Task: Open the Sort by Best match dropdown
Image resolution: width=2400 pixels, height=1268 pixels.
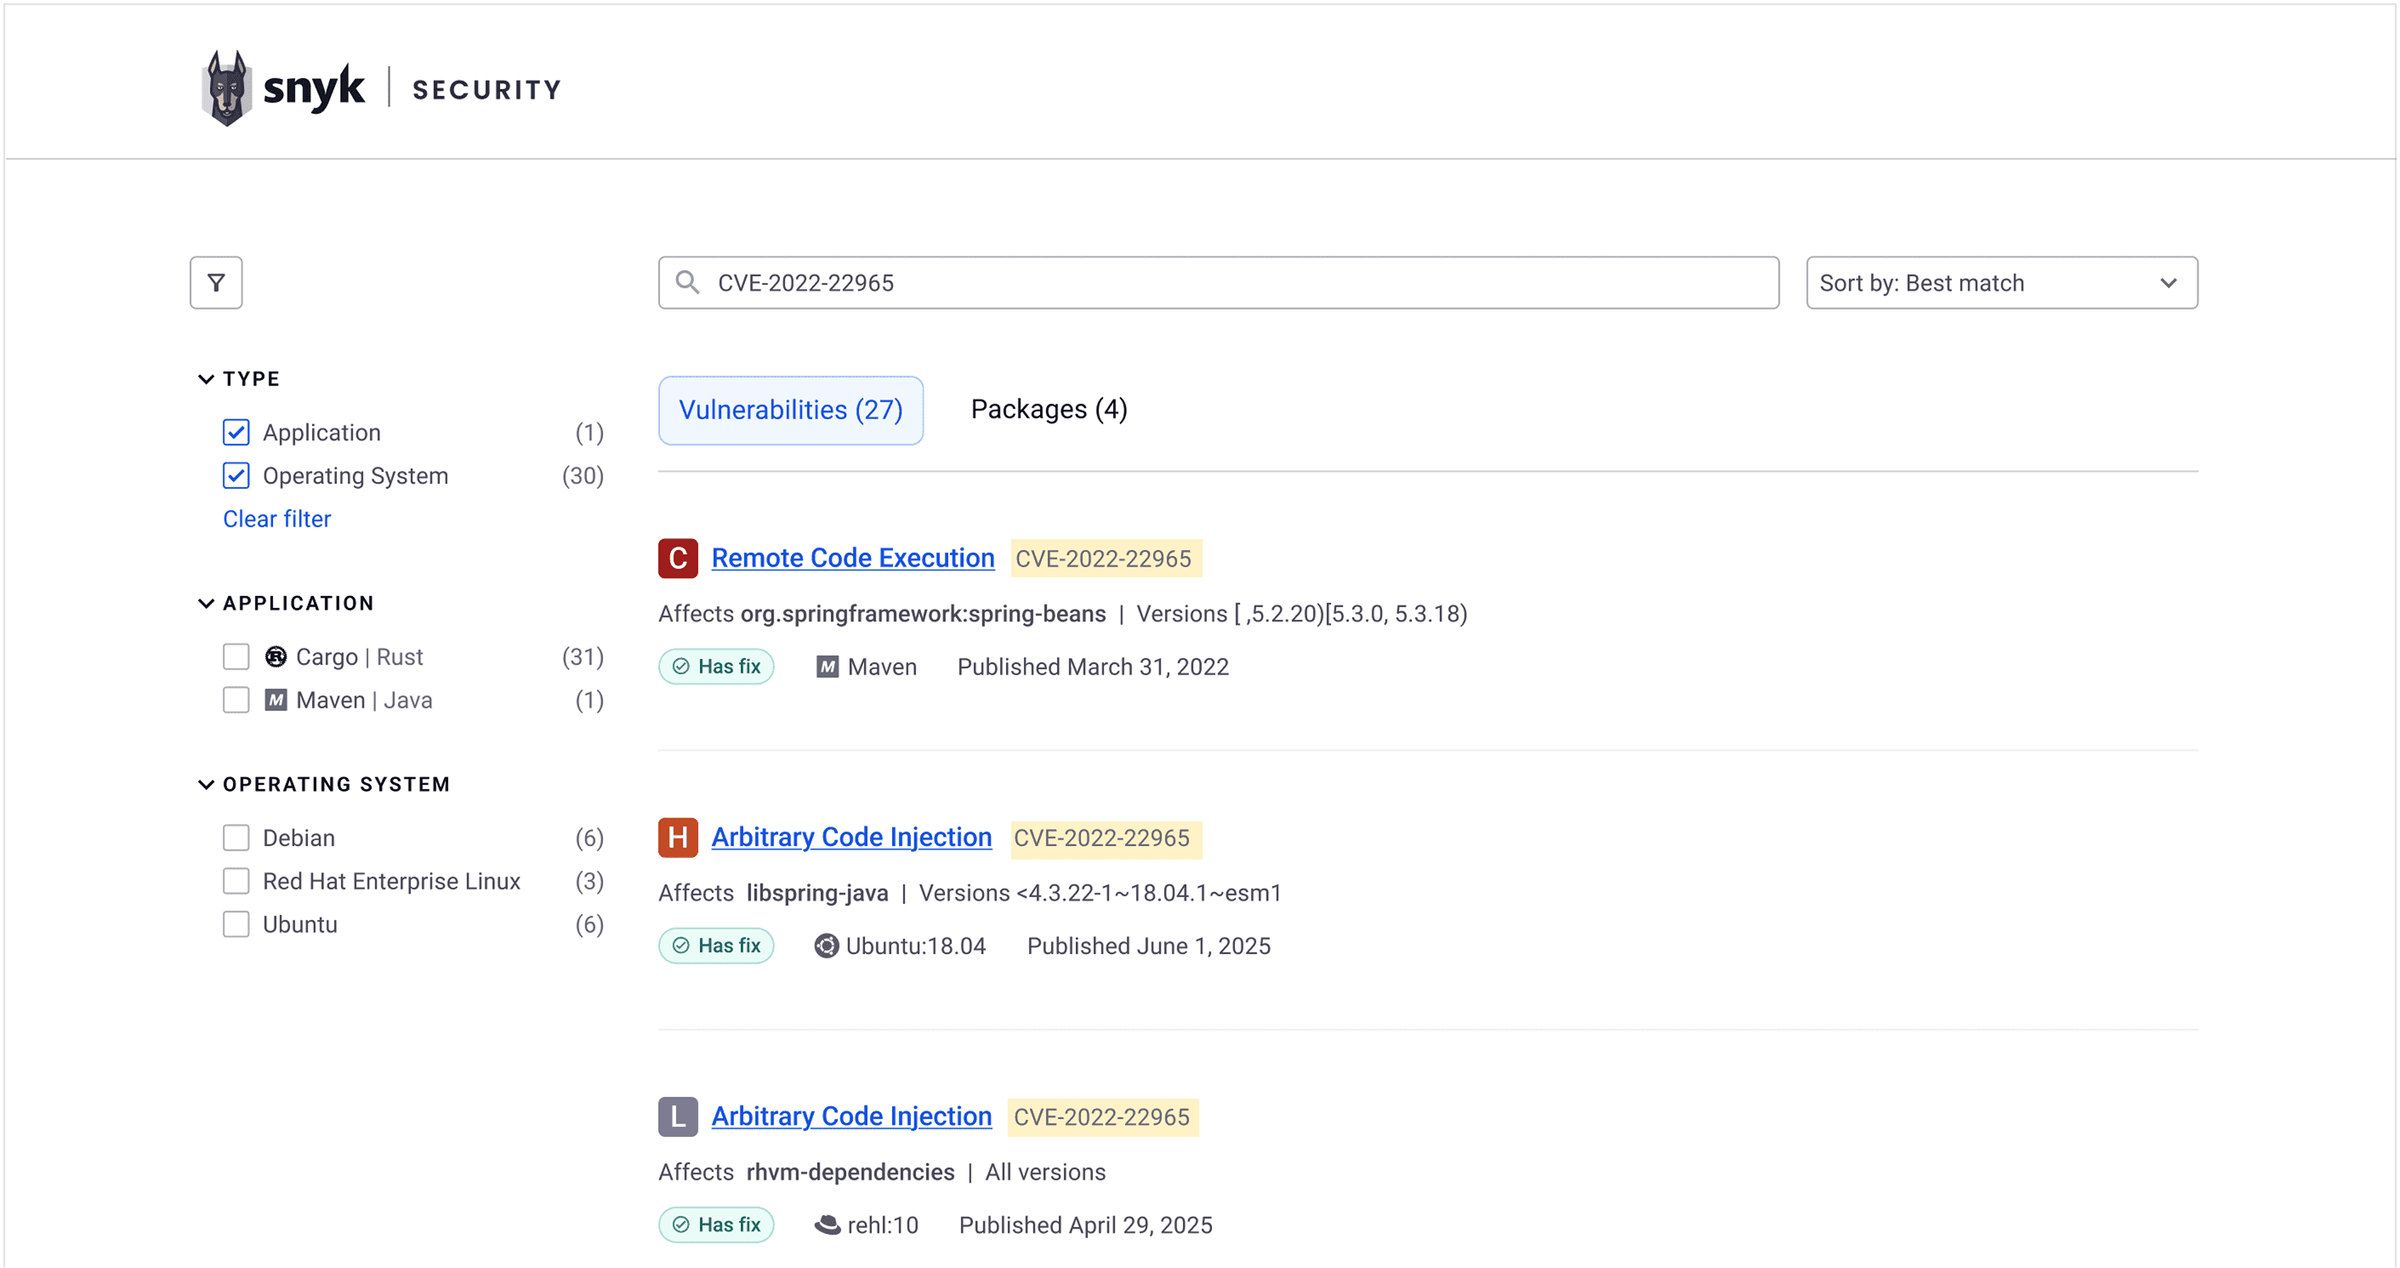Action: pyautogui.click(x=2002, y=283)
